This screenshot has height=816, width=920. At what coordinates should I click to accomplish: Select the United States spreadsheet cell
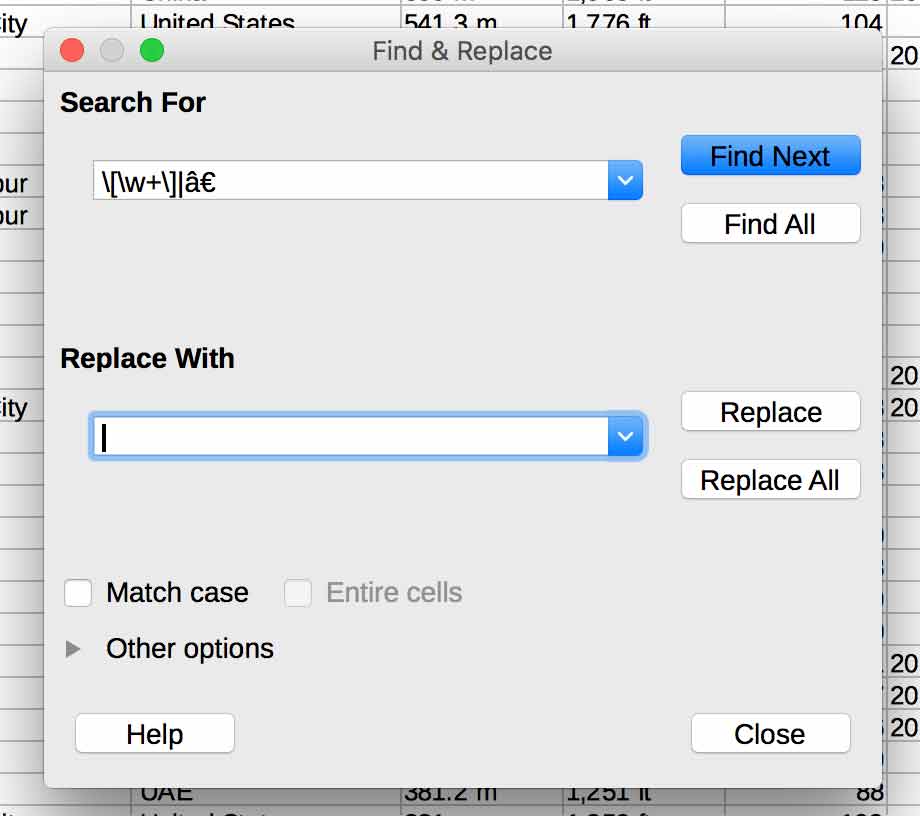coord(265,18)
